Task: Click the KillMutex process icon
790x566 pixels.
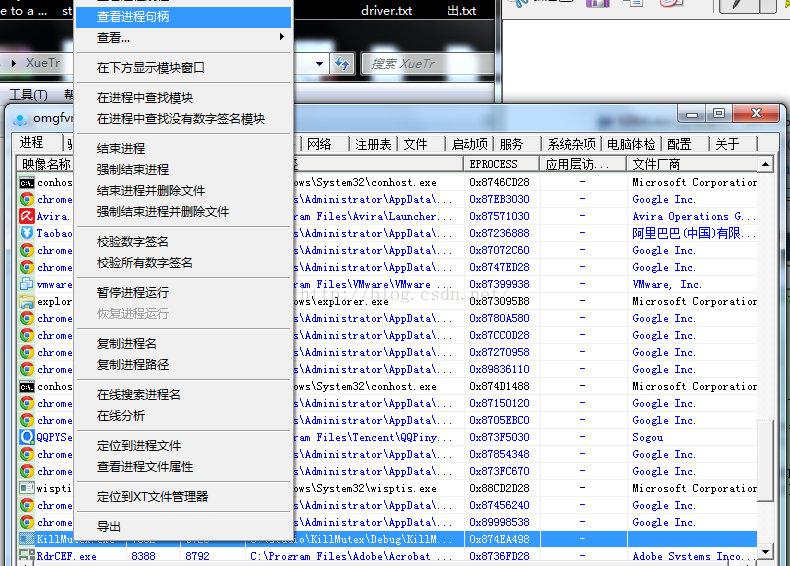Action: click(26, 539)
